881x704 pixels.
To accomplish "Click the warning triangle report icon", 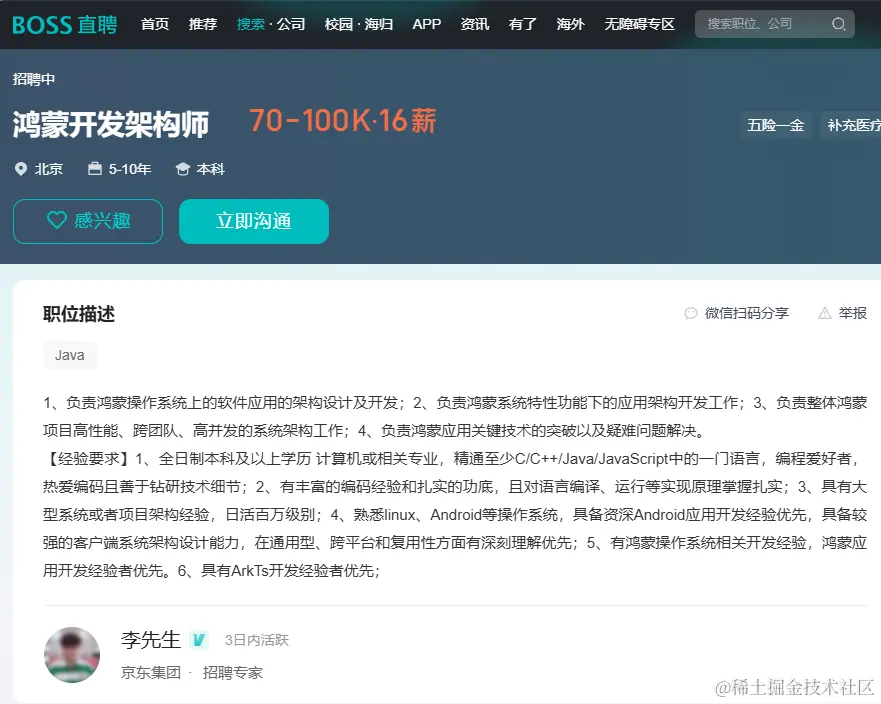I will tap(824, 314).
